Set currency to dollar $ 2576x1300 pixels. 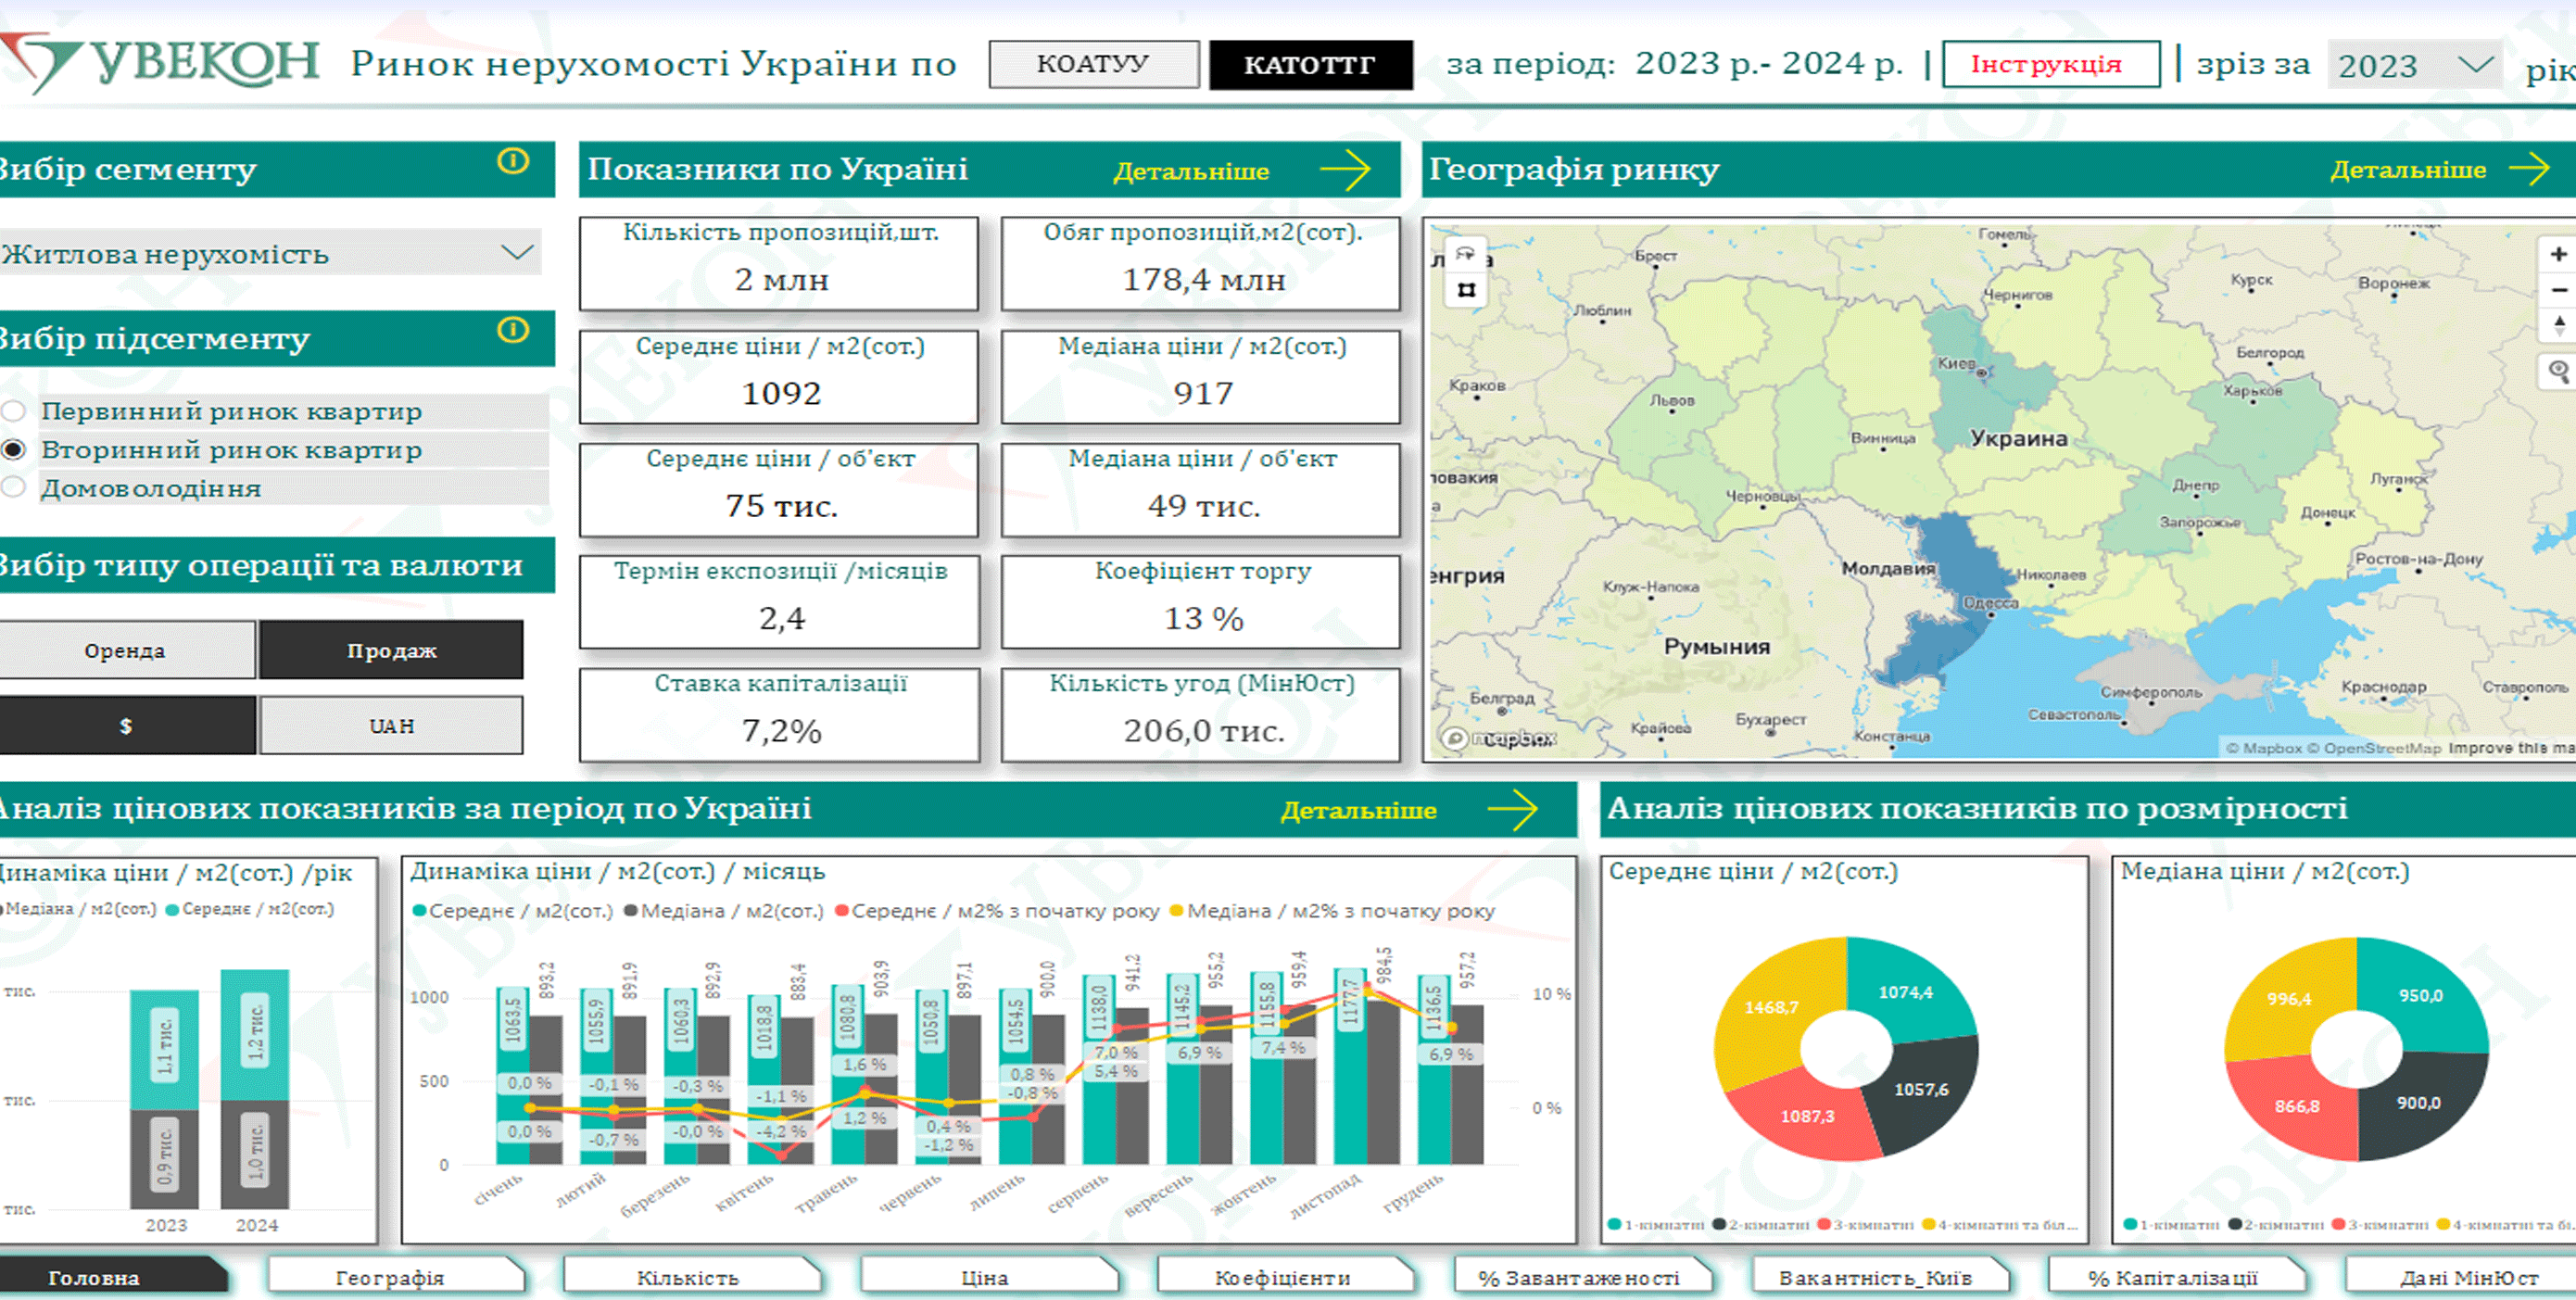point(126,726)
